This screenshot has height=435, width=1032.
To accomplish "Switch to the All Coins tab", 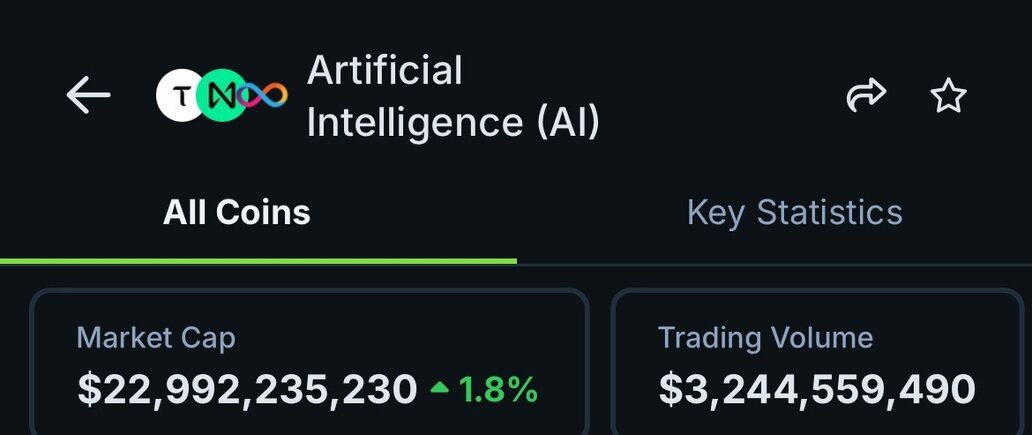I will [237, 212].
